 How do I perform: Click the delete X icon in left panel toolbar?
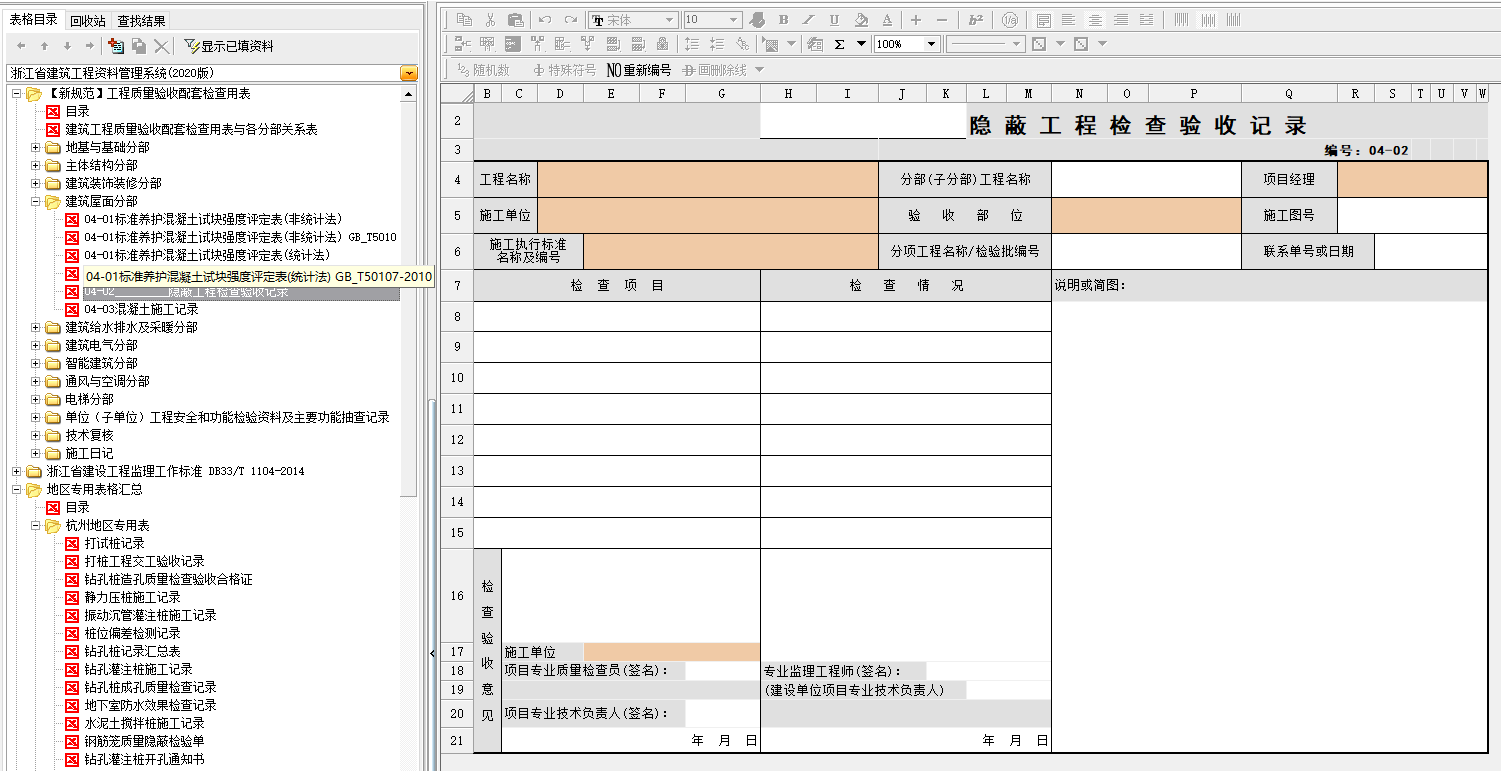(161, 46)
